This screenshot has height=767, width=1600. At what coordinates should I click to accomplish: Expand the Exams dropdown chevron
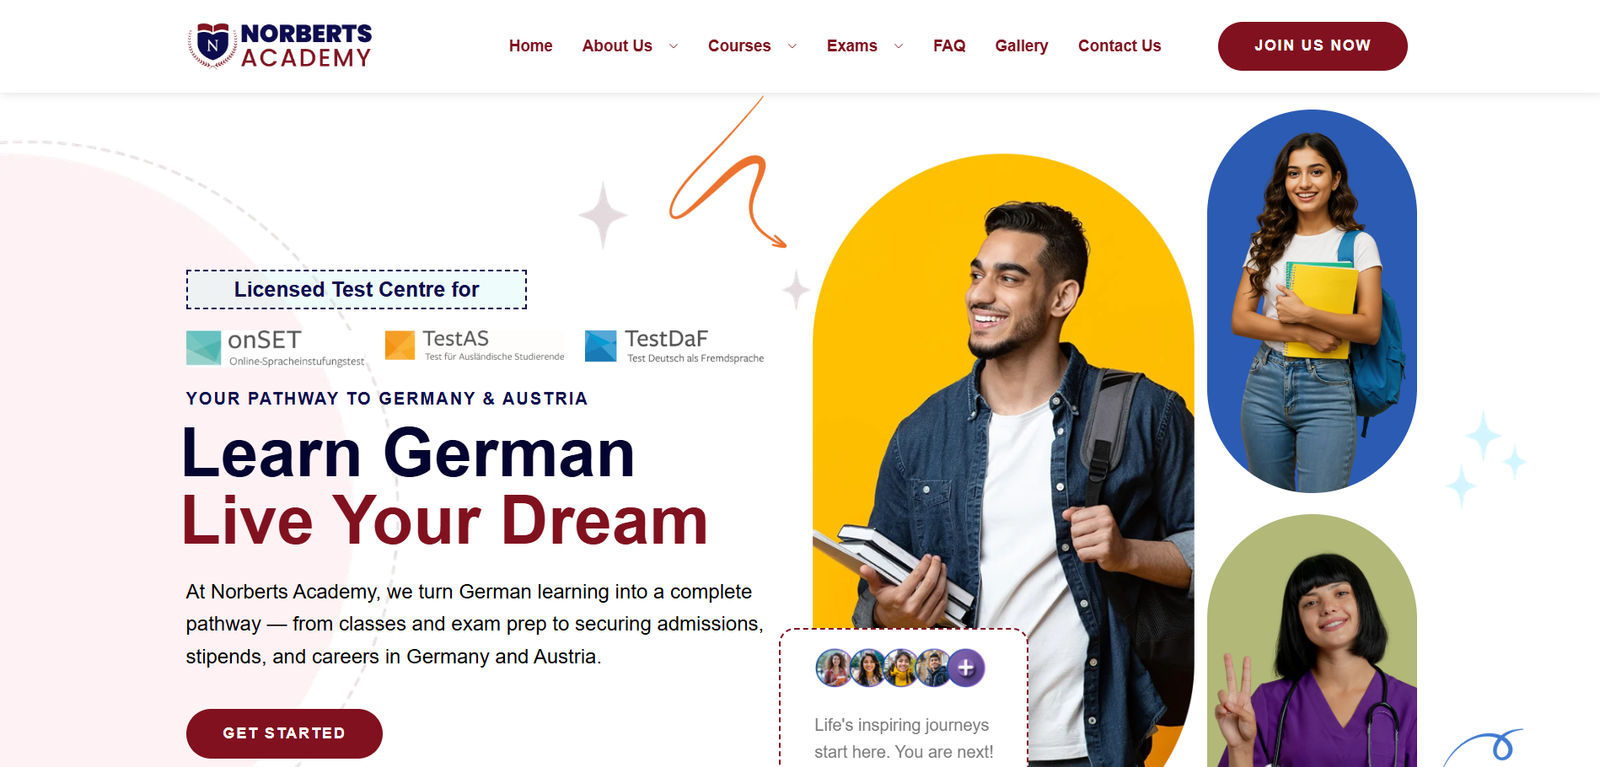coord(898,46)
